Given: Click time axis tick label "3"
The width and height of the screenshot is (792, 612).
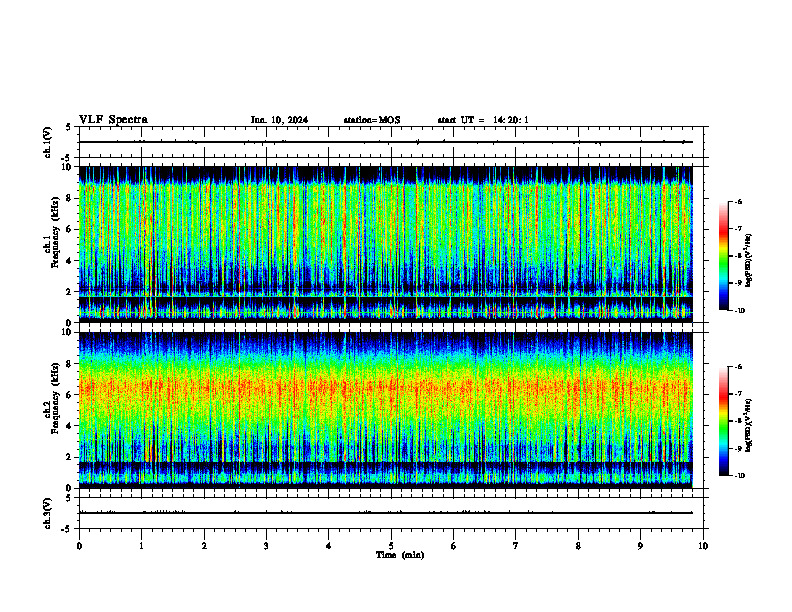Looking at the screenshot, I should point(266,546).
